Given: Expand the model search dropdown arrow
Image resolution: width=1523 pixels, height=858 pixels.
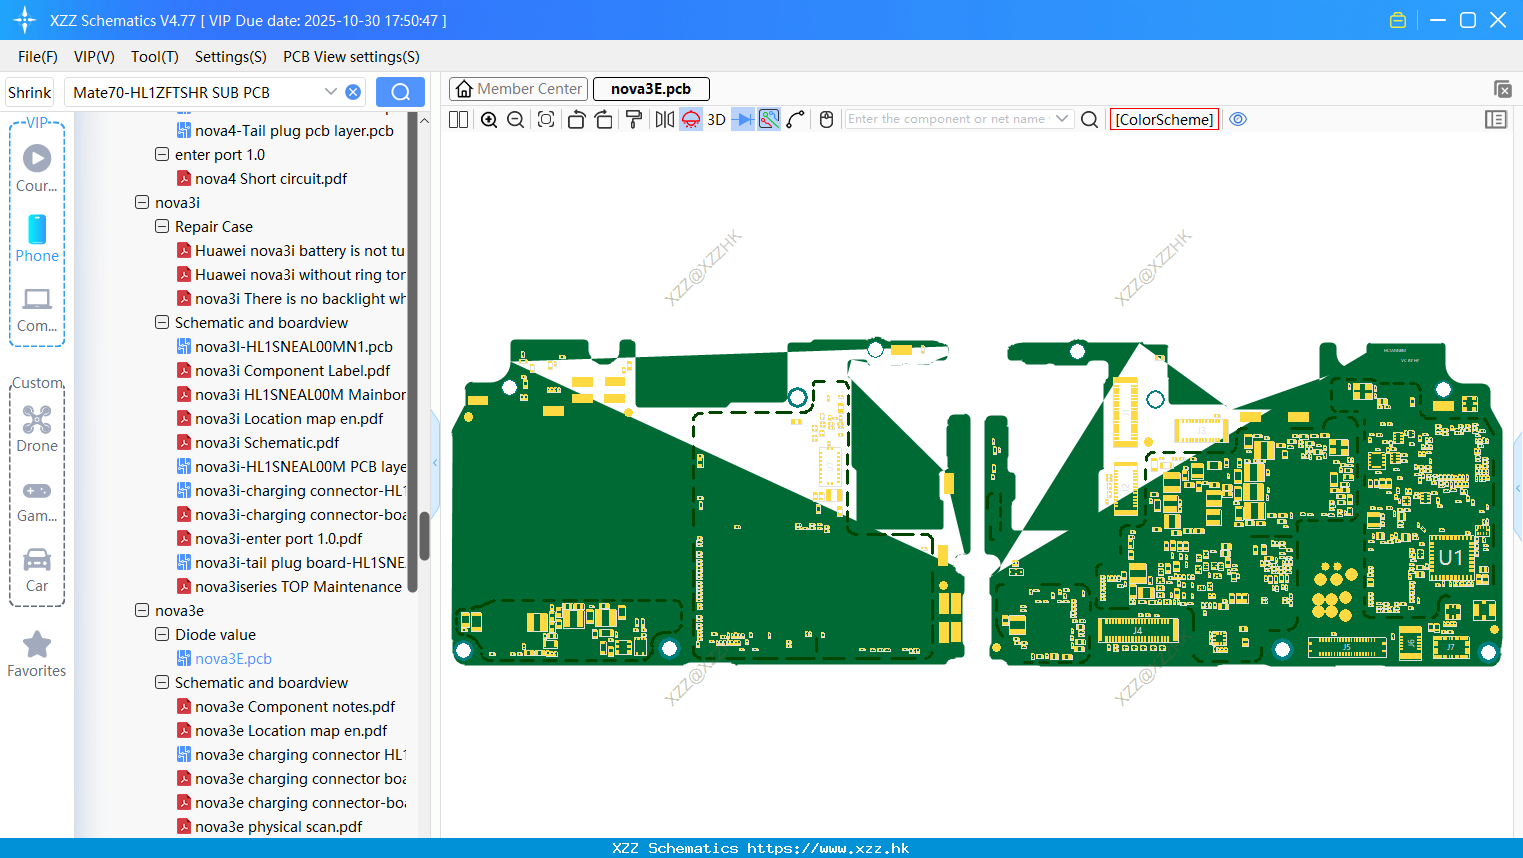Looking at the screenshot, I should point(331,92).
